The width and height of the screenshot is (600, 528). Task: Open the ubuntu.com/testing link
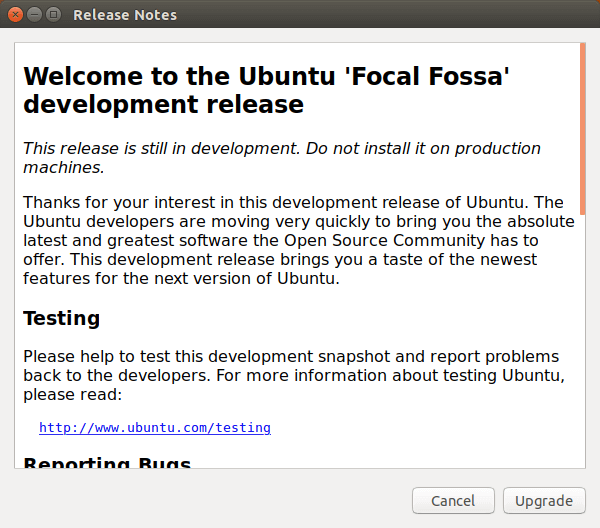pos(155,427)
